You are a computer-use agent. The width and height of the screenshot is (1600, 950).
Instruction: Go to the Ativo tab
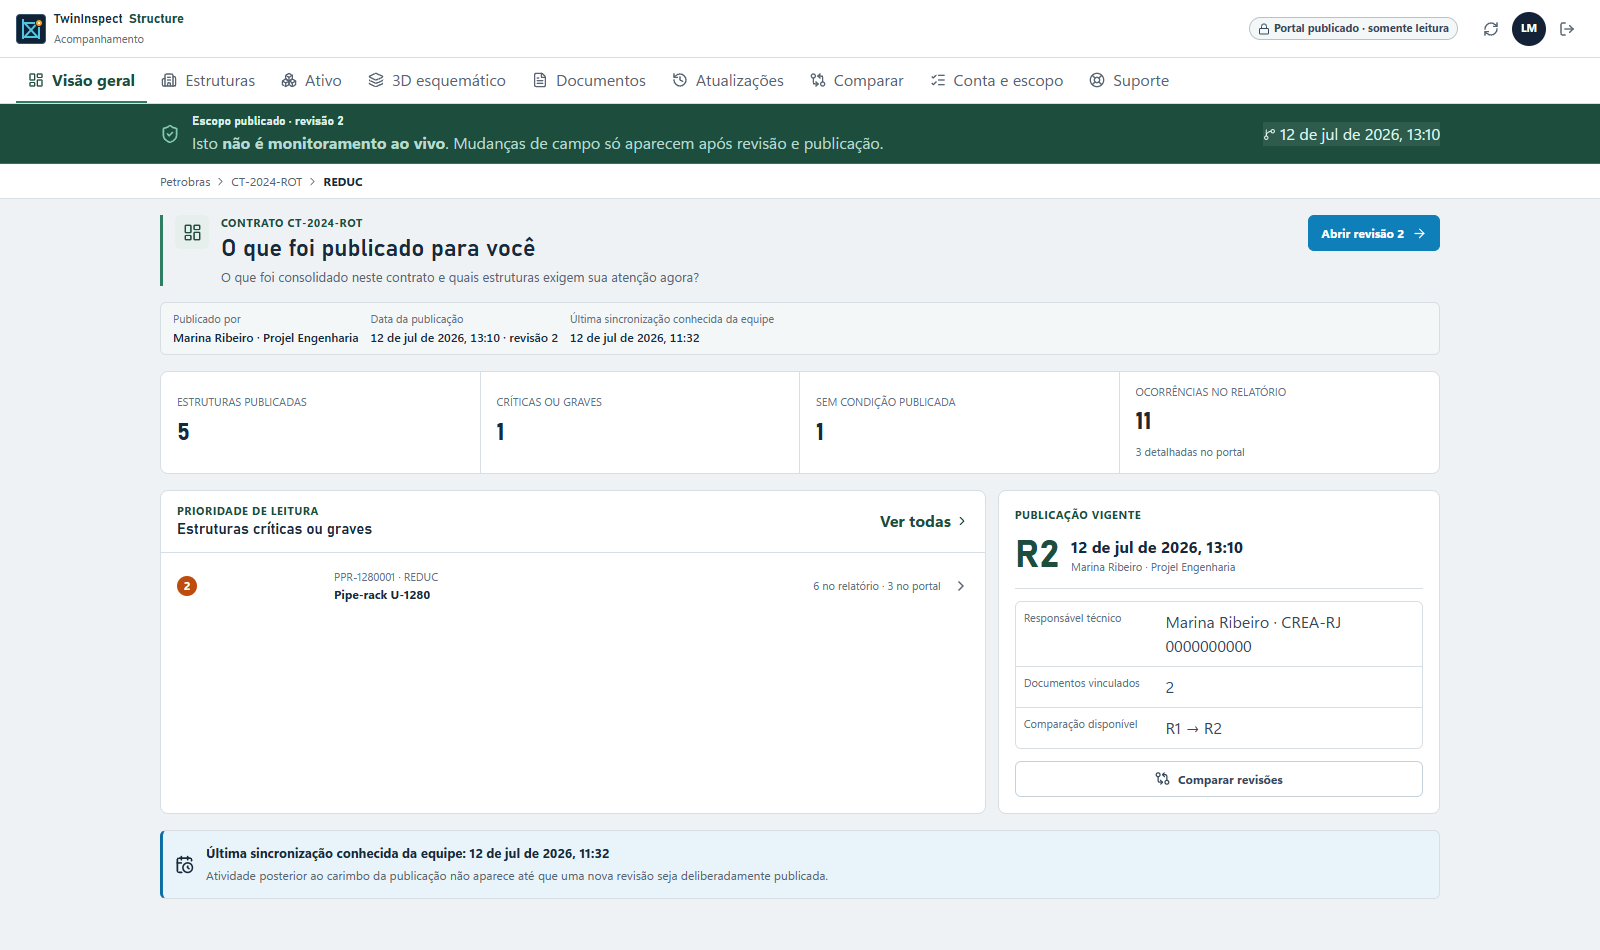point(311,80)
